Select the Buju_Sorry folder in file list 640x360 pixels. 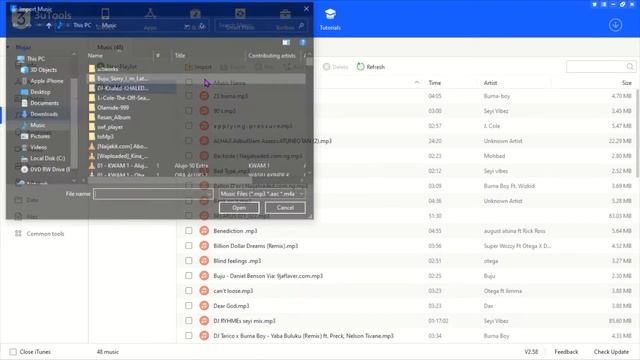122,78
